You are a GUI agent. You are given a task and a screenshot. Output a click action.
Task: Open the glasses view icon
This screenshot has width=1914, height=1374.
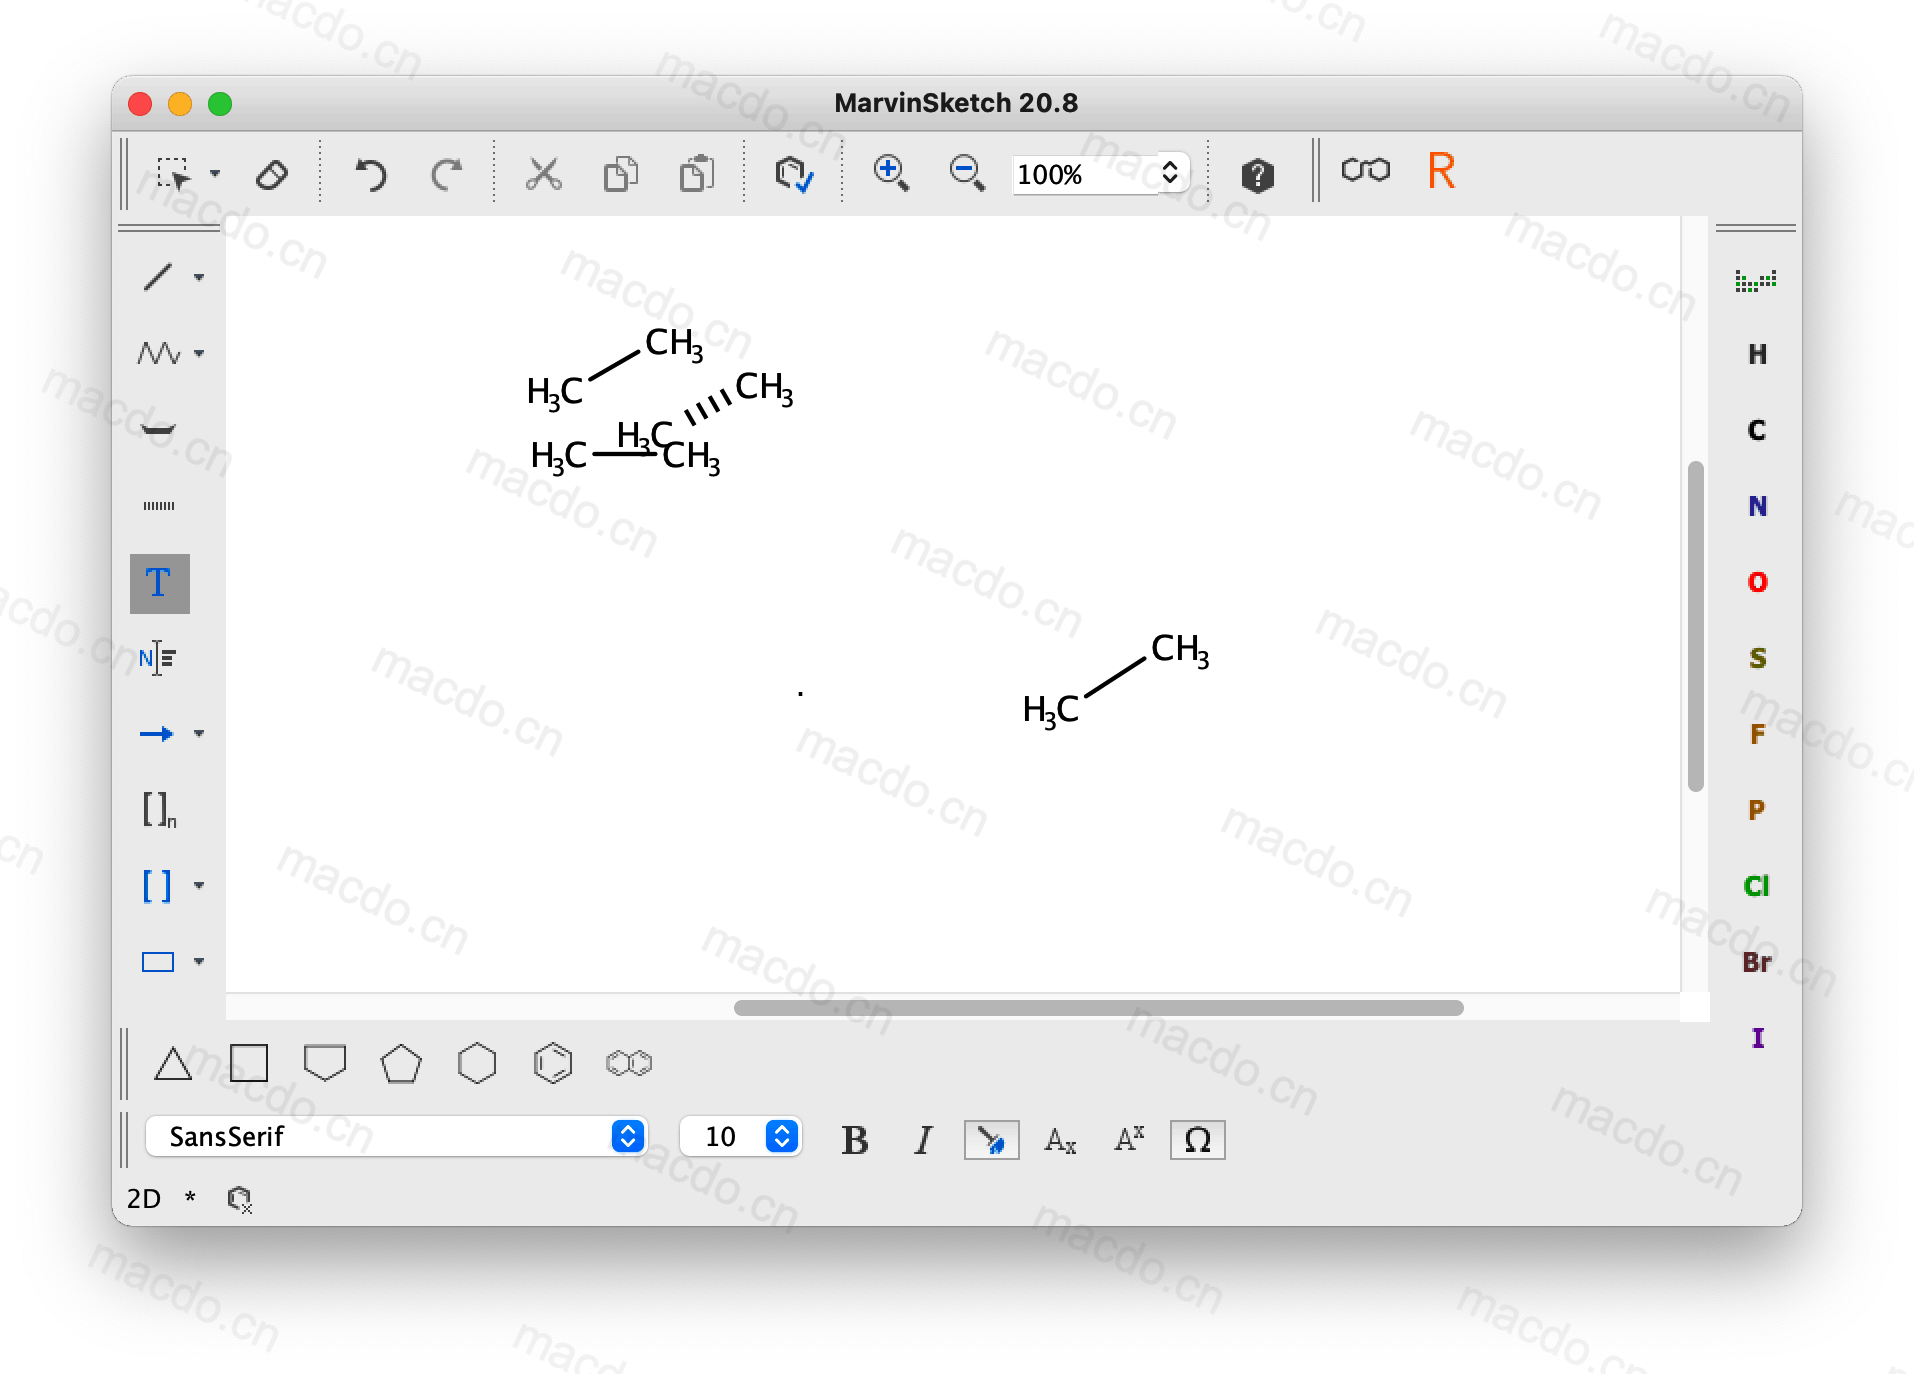pyautogui.click(x=1365, y=171)
